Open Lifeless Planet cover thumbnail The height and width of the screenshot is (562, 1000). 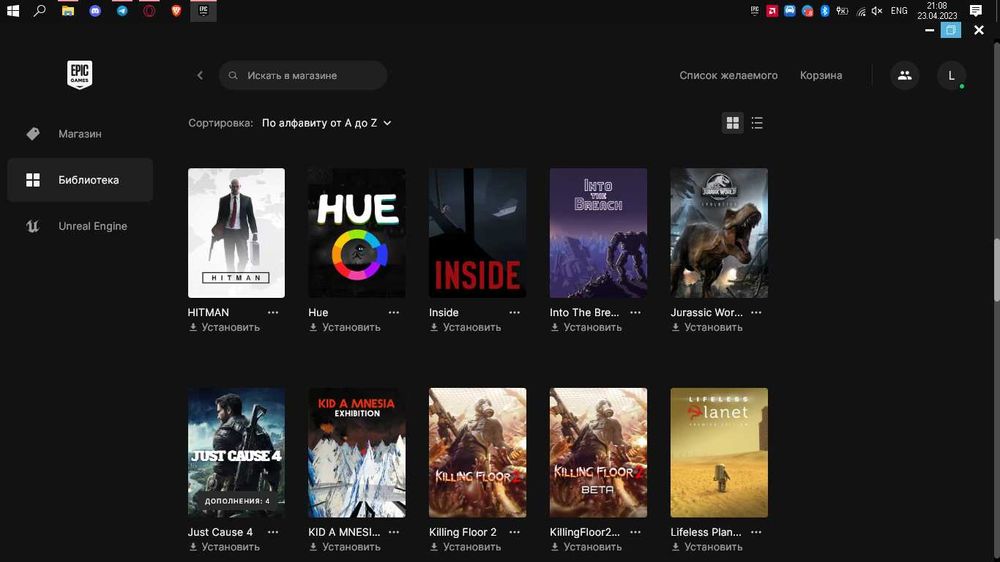coord(719,452)
